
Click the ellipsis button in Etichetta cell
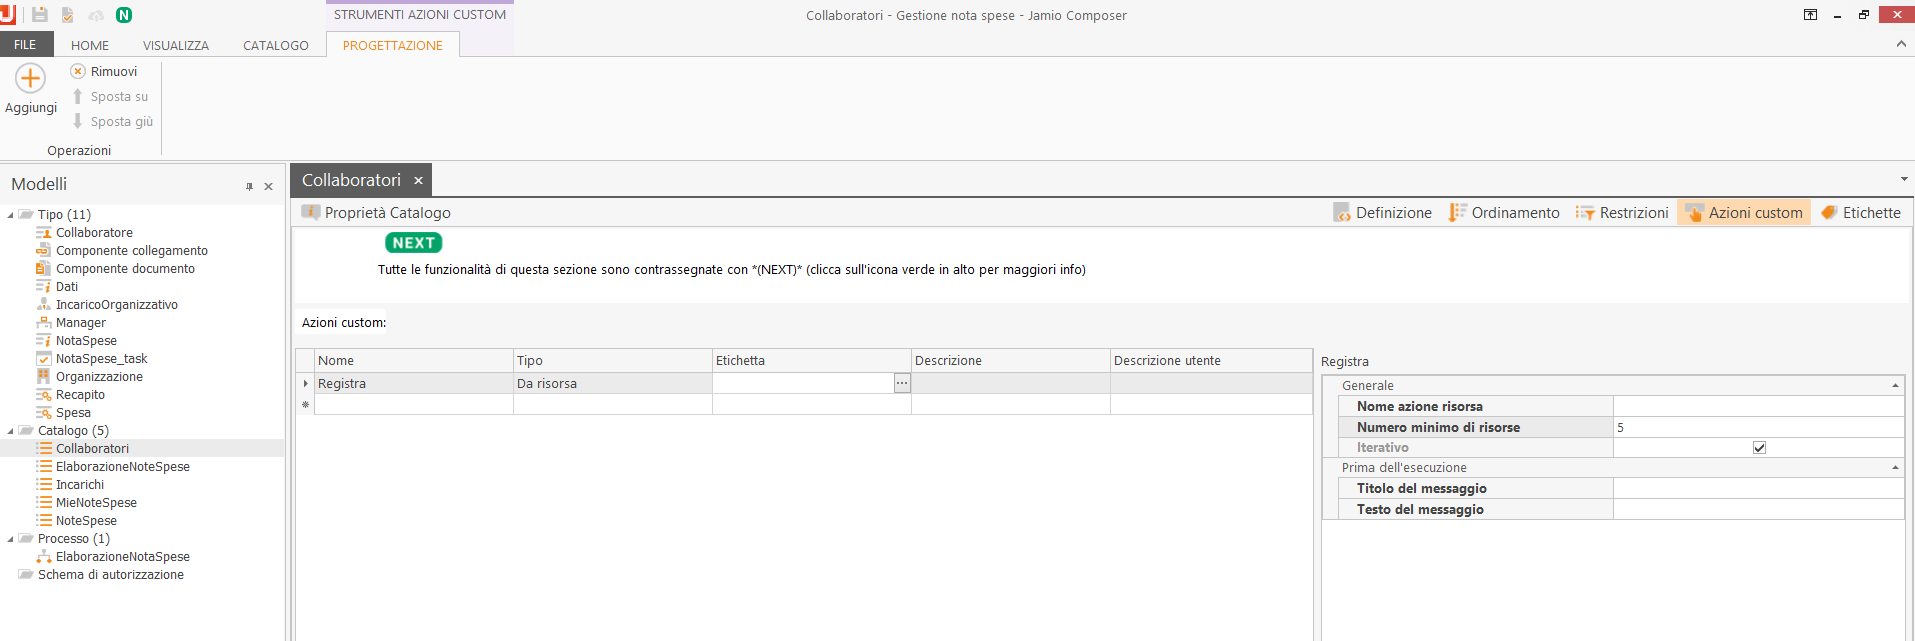(x=902, y=383)
